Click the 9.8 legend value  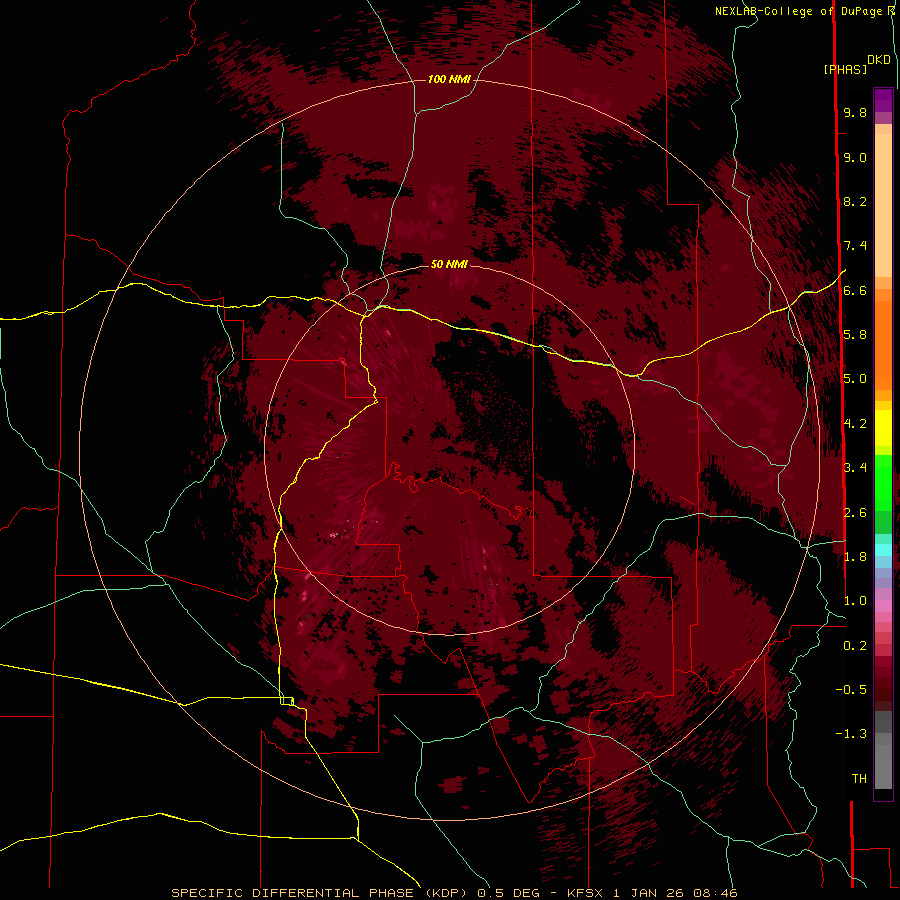855,112
